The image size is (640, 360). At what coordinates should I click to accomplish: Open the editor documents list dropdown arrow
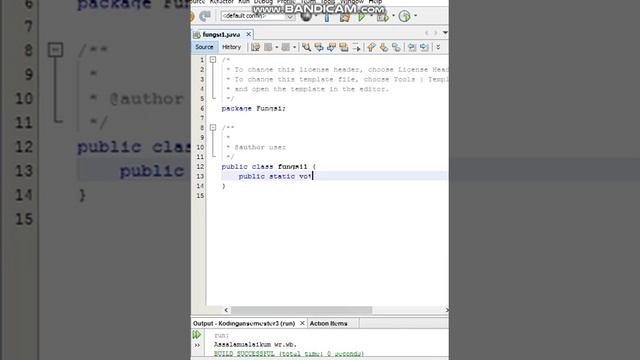coord(445,32)
